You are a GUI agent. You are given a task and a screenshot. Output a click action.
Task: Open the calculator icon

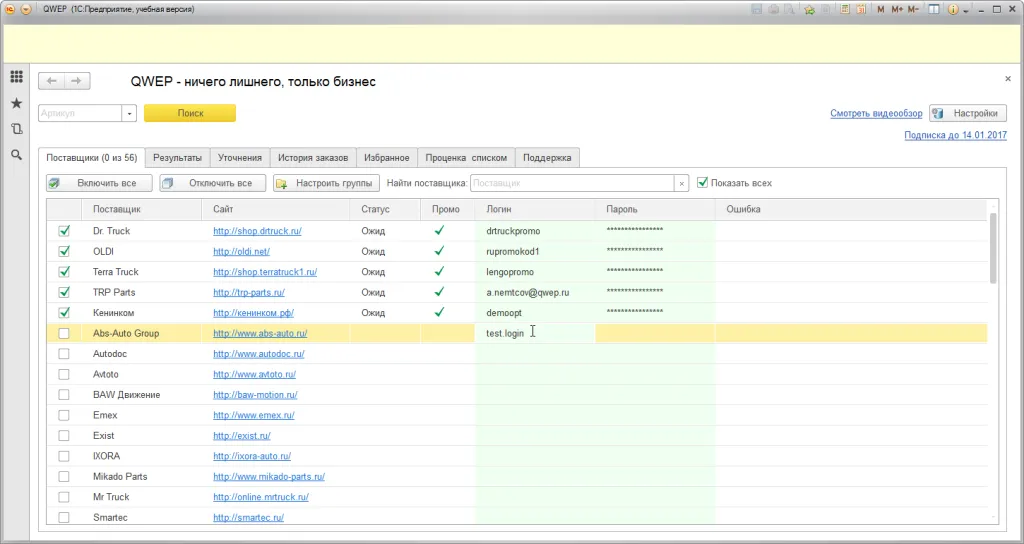tap(844, 9)
